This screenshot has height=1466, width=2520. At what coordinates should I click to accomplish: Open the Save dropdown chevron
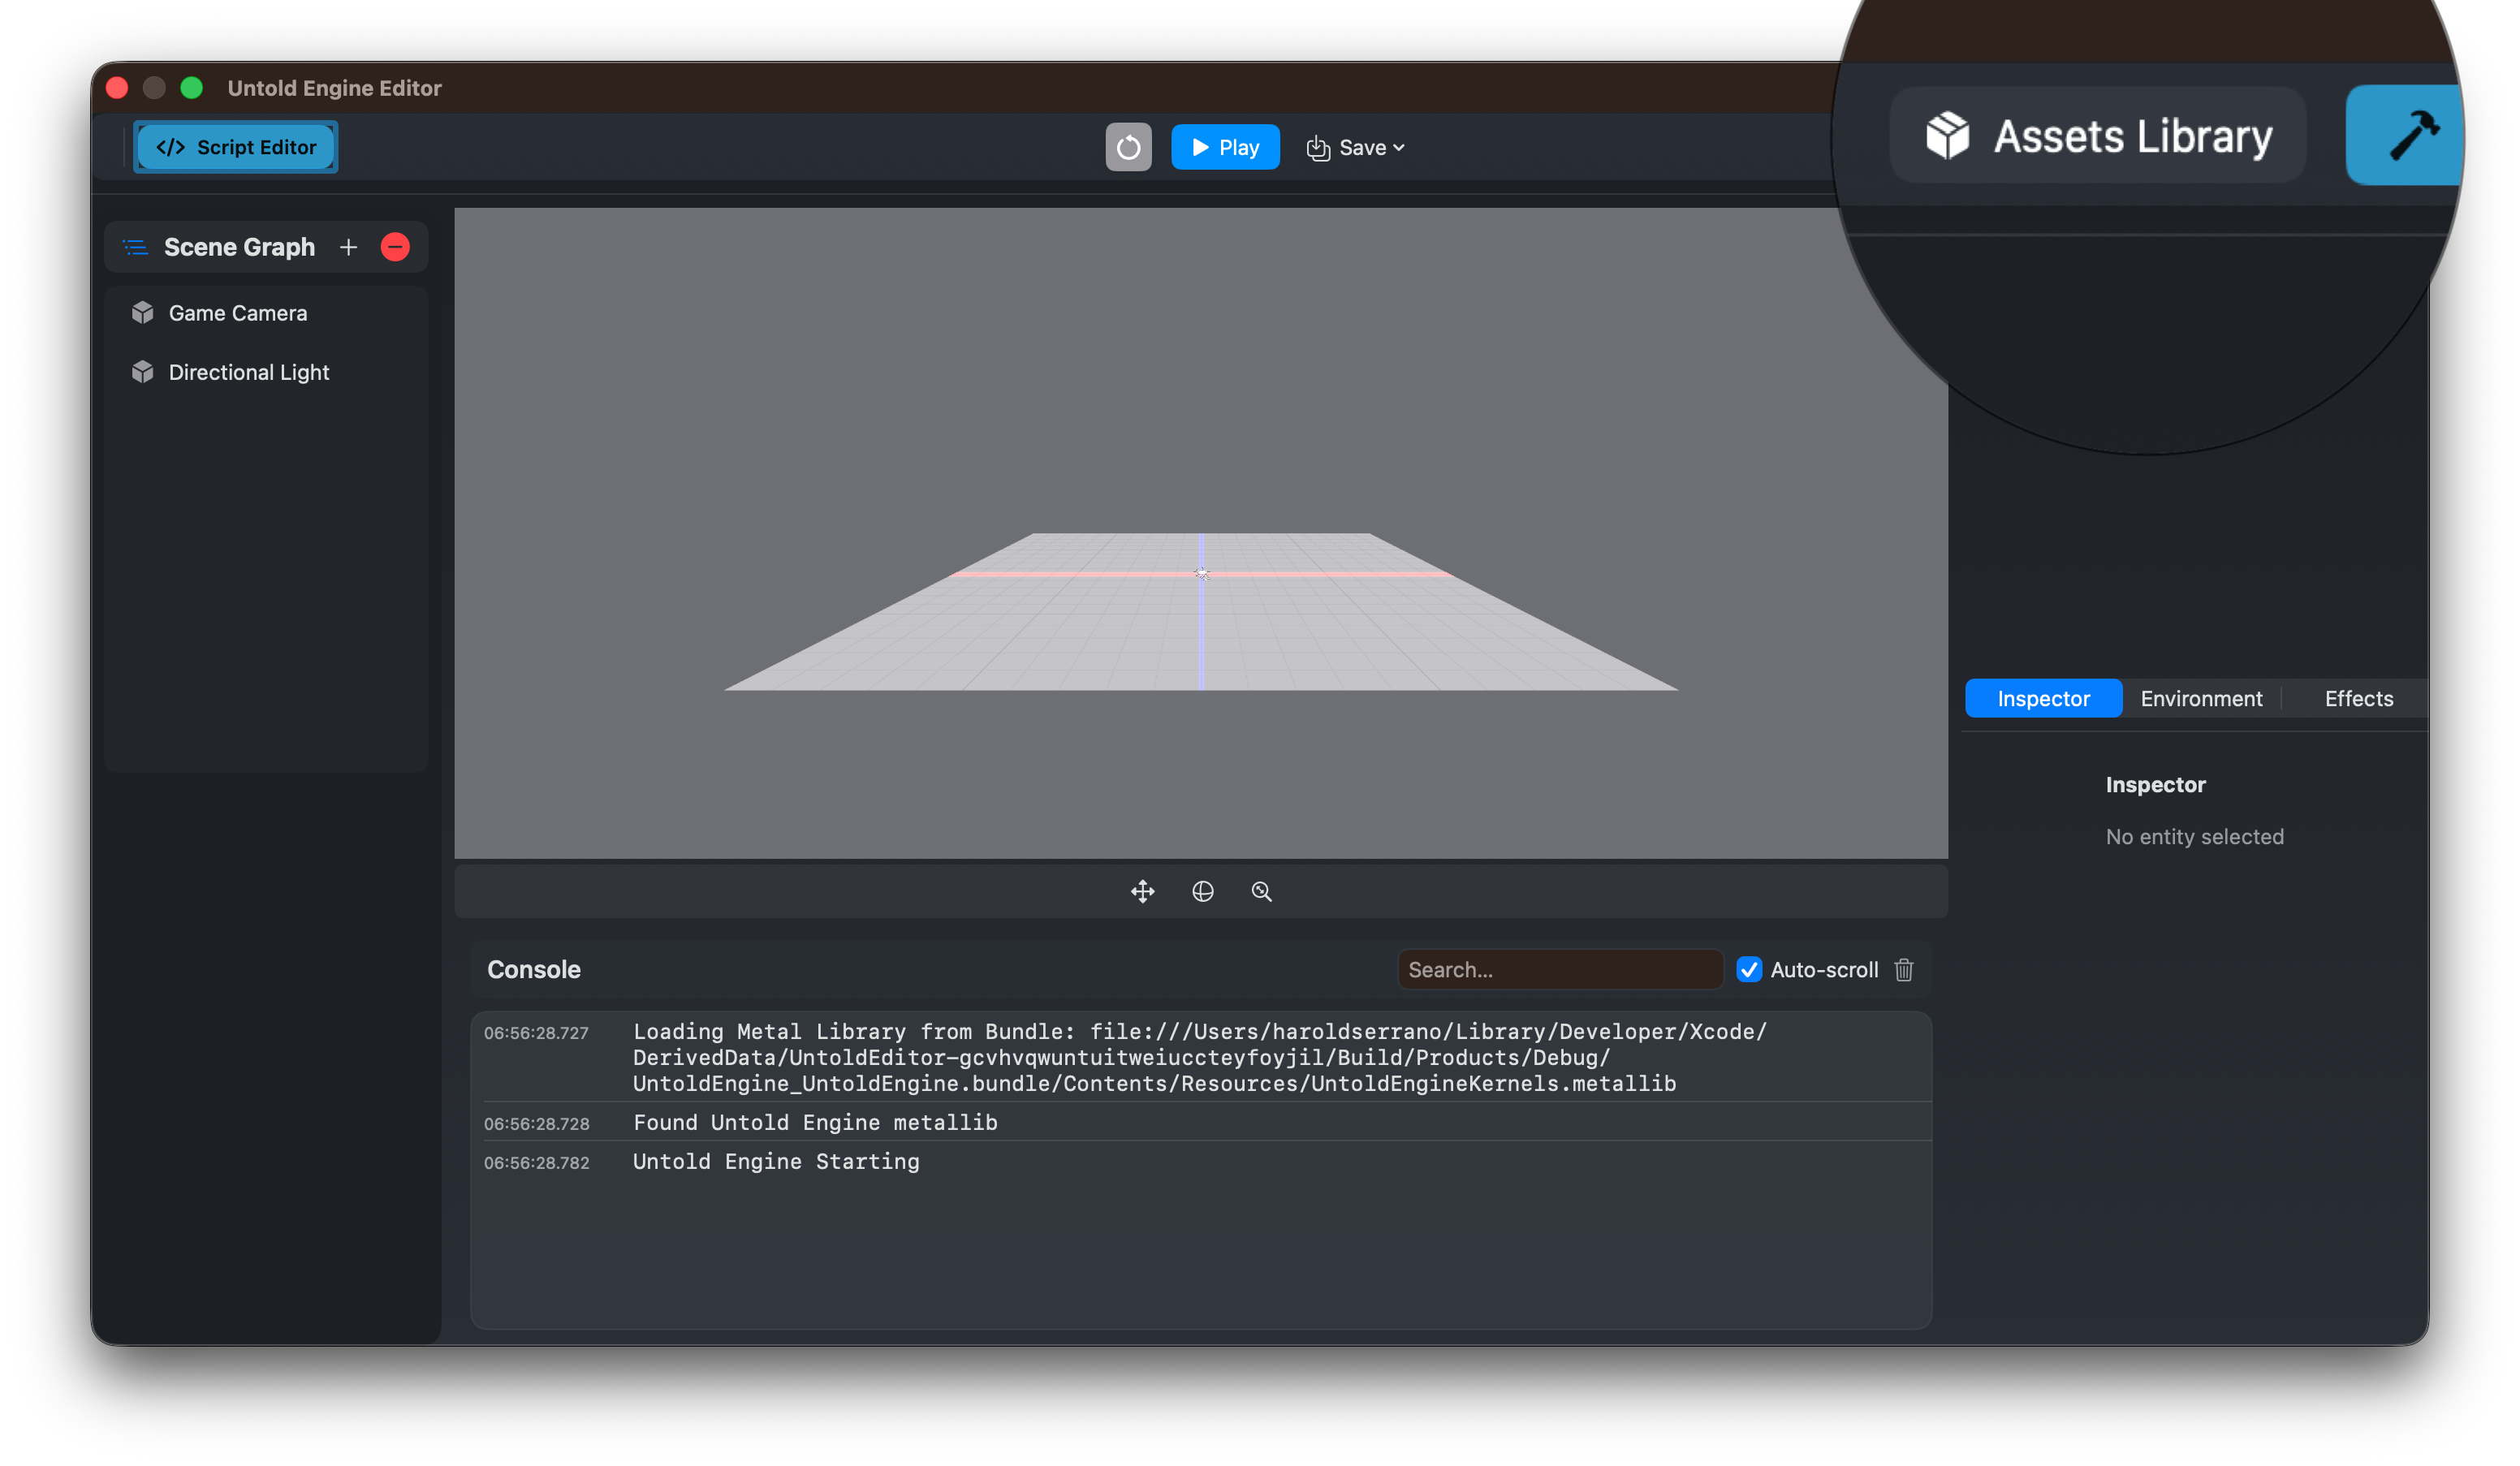(1398, 147)
